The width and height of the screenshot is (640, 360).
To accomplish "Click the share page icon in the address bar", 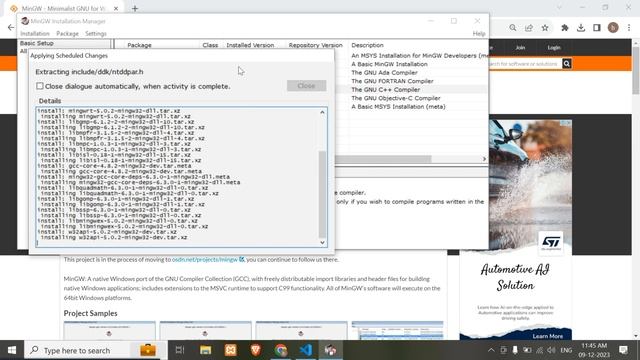I will (x=529, y=27).
